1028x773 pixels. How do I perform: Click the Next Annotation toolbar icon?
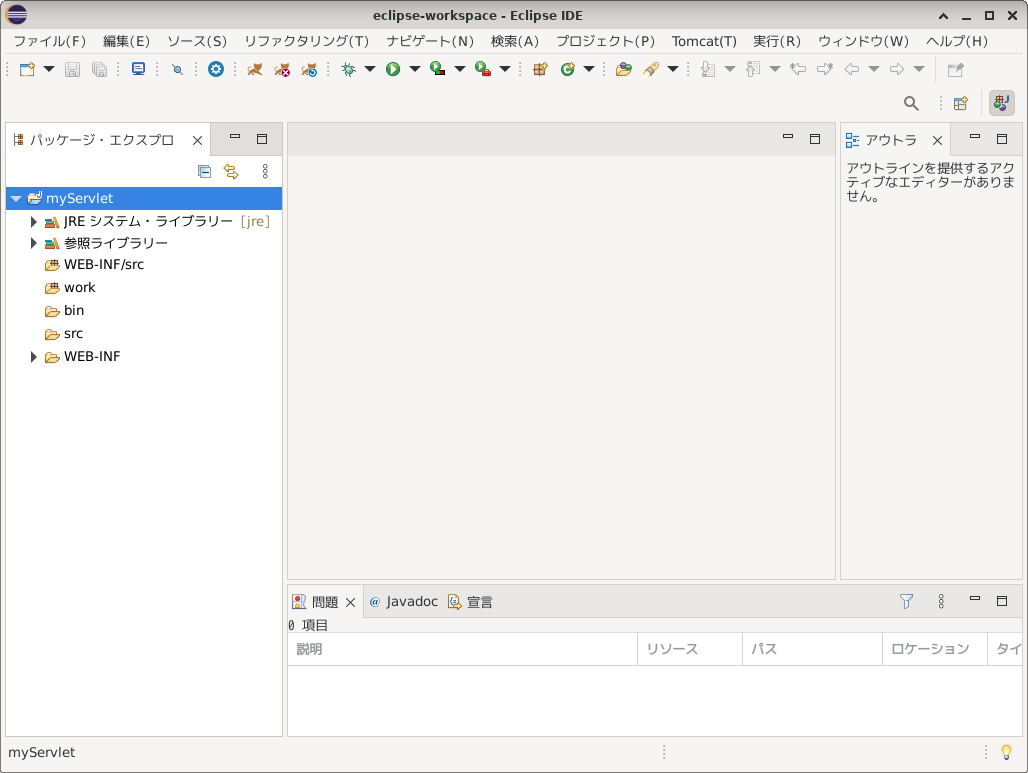click(x=708, y=69)
